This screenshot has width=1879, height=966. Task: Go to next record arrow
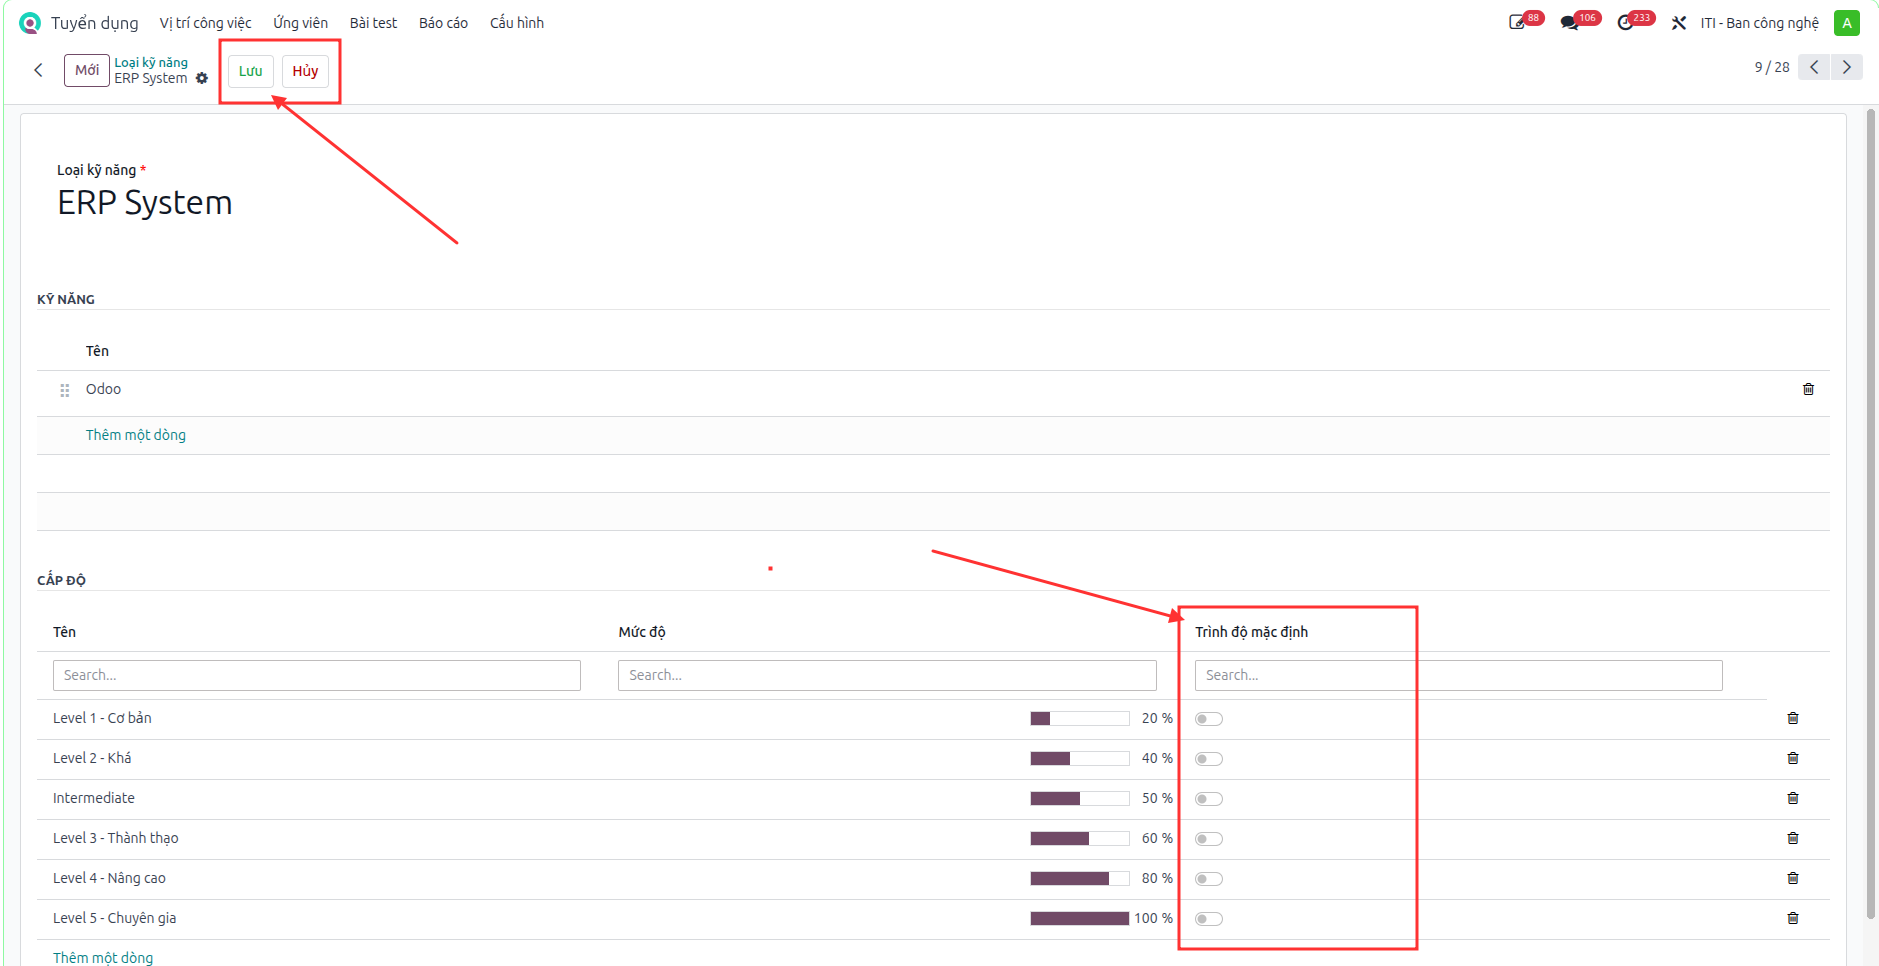coord(1847,67)
